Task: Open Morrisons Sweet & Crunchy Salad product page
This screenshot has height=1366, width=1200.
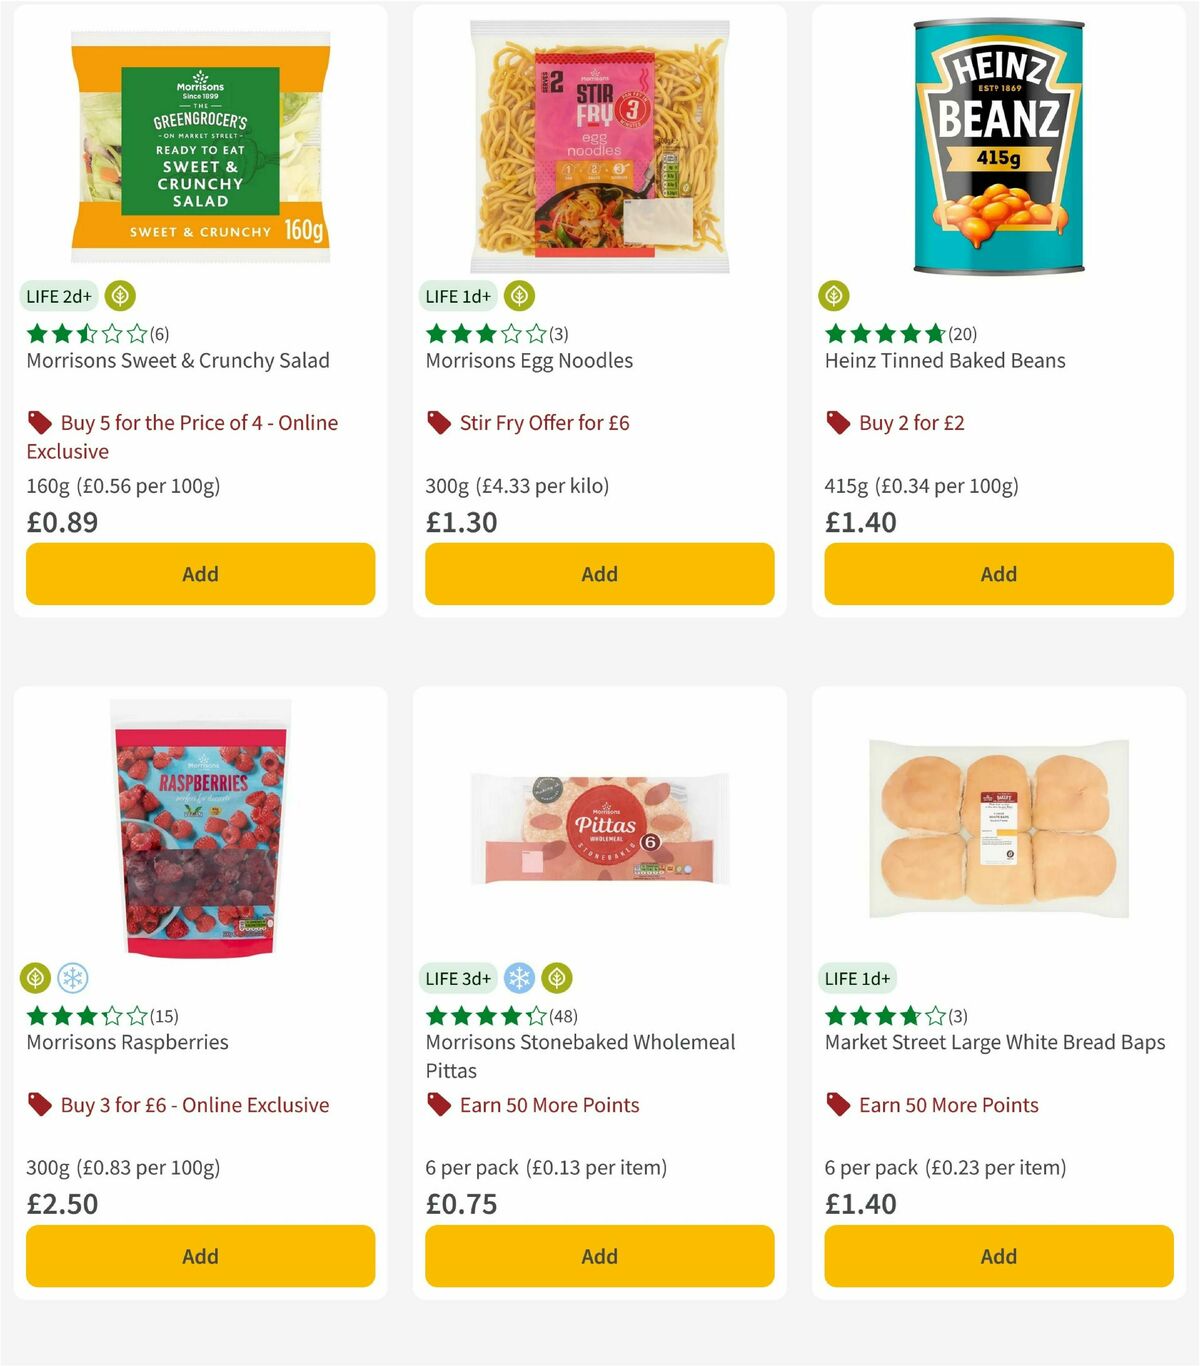Action: point(177,360)
